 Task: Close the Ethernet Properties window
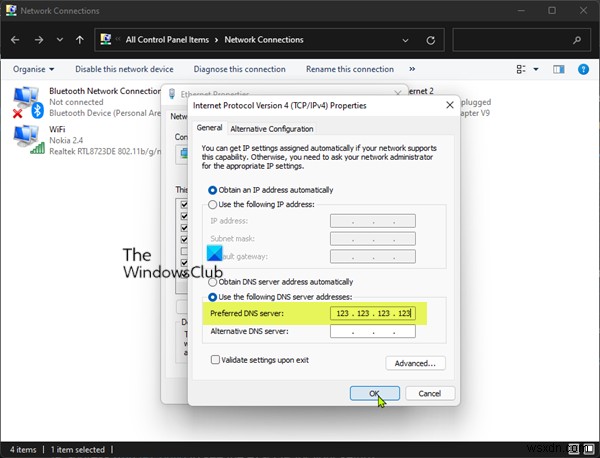pyautogui.click(x=398, y=93)
